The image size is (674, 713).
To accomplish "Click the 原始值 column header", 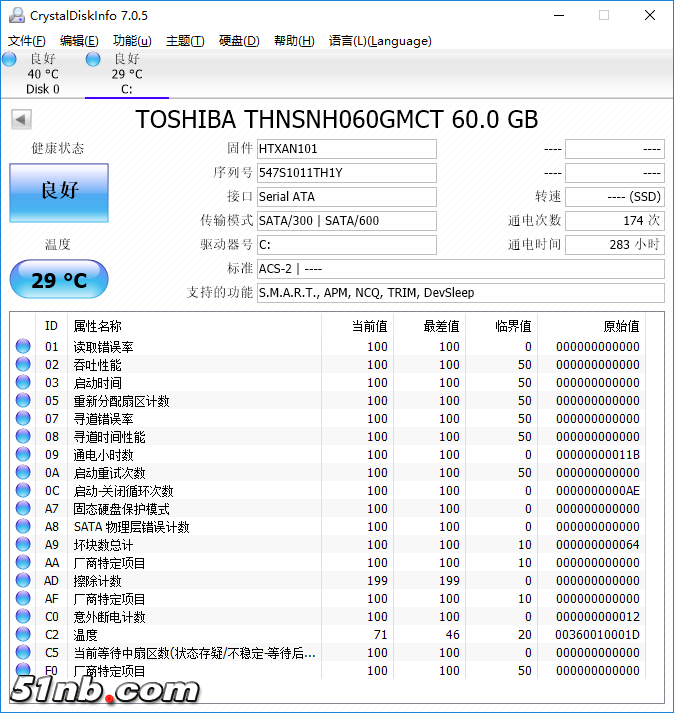I will tap(620, 326).
